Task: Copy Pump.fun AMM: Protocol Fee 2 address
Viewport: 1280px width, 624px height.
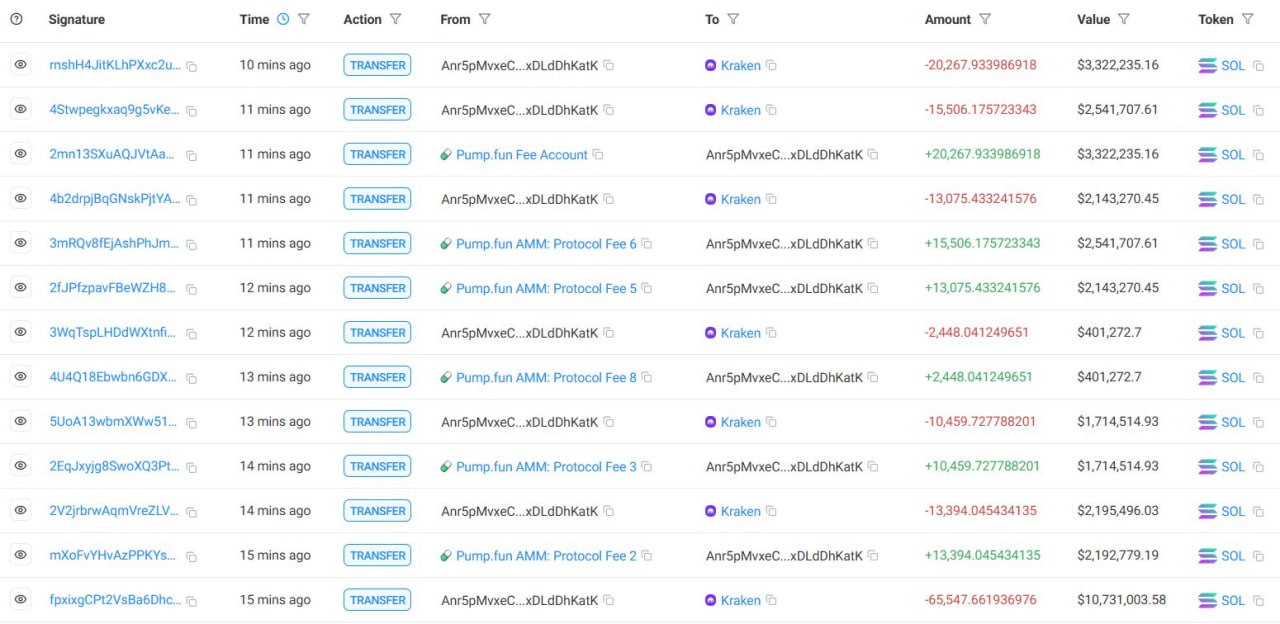Action: click(x=647, y=555)
